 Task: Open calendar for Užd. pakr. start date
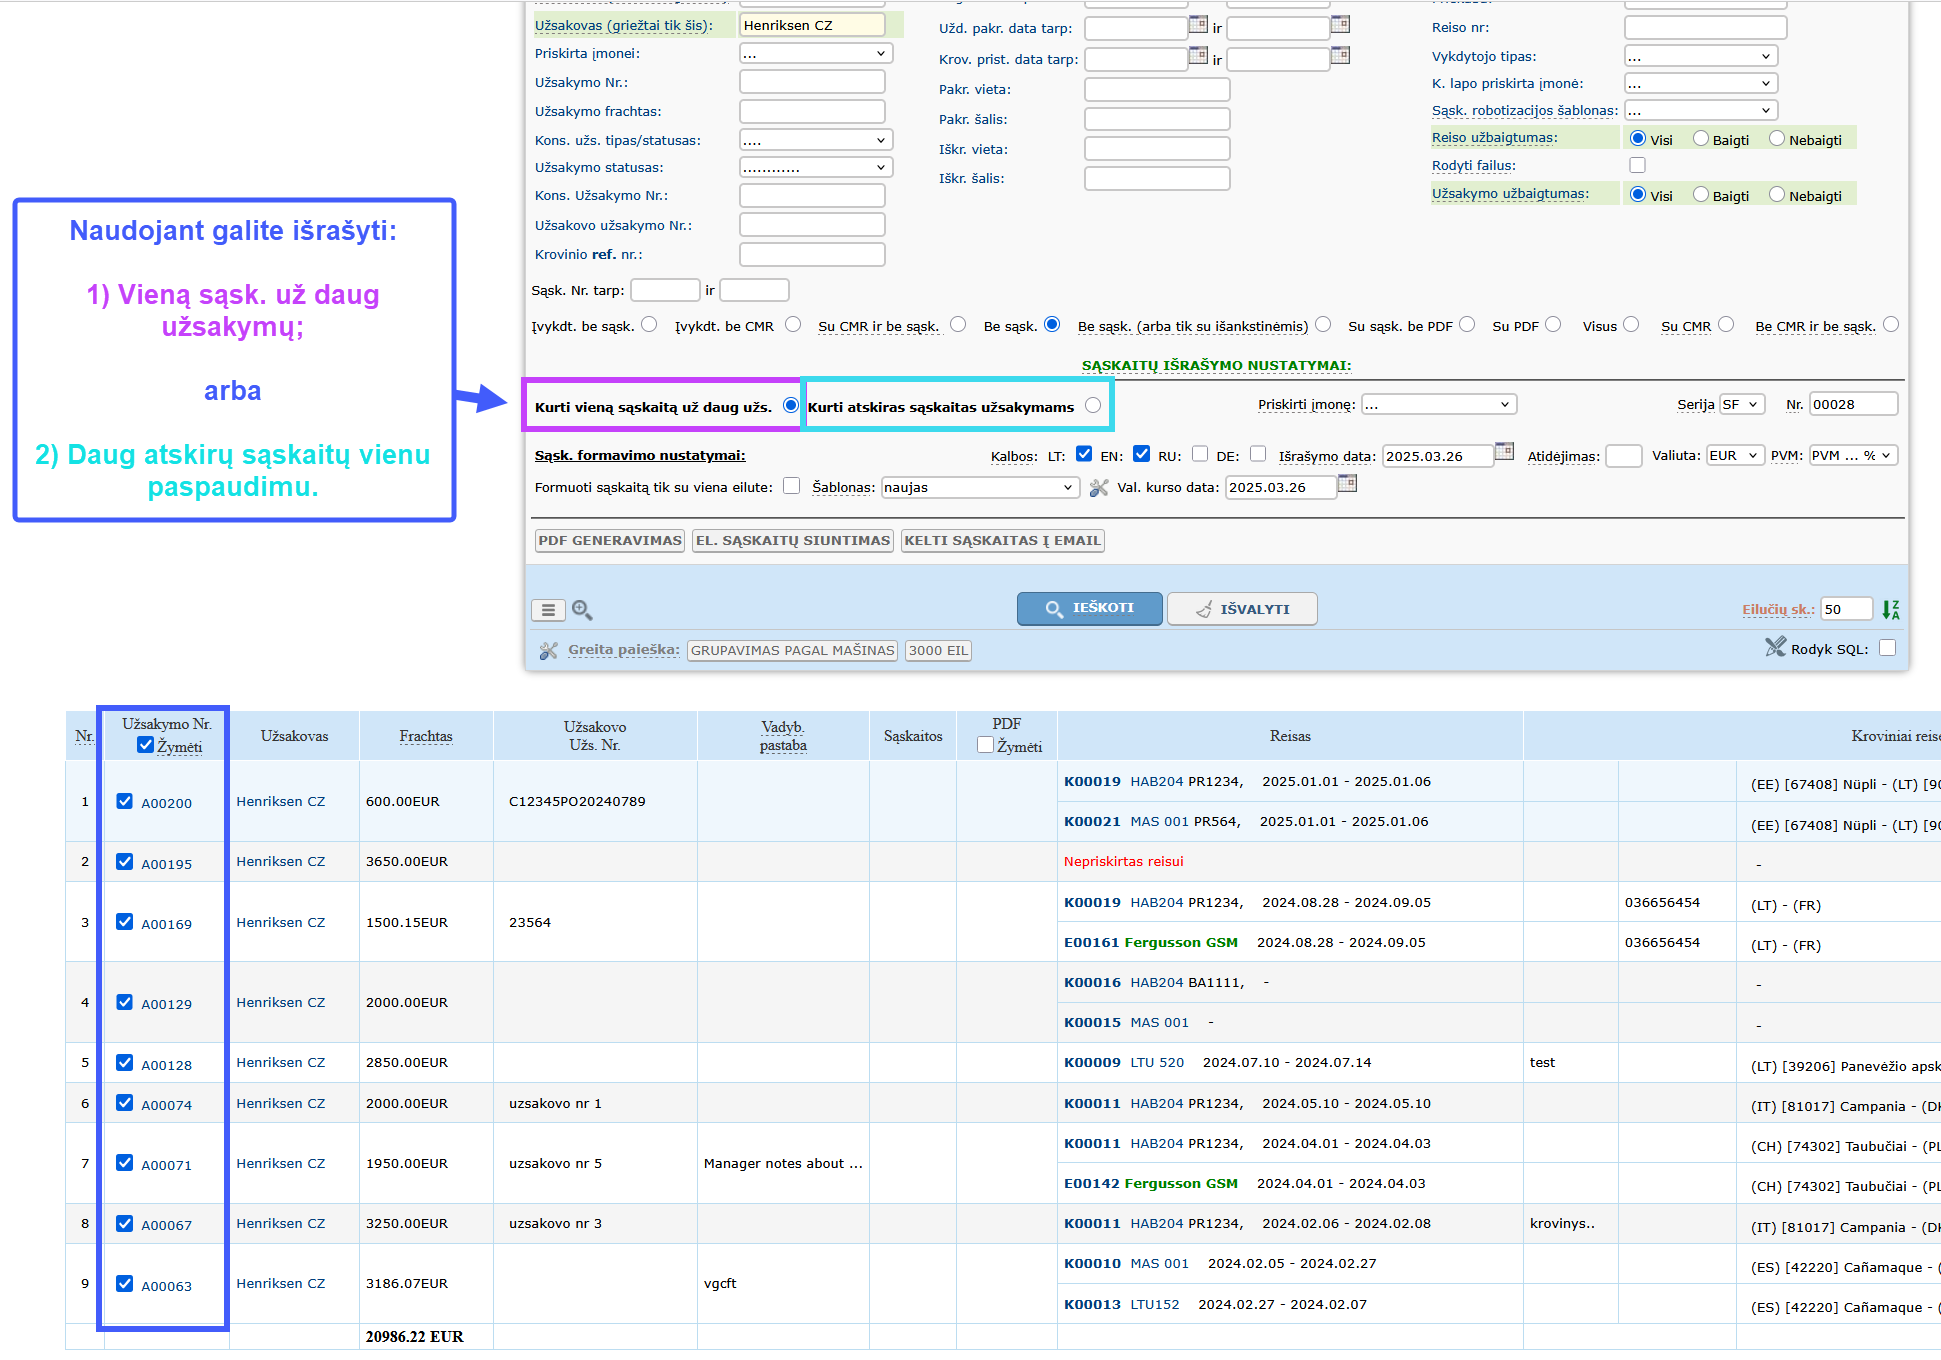(1198, 25)
